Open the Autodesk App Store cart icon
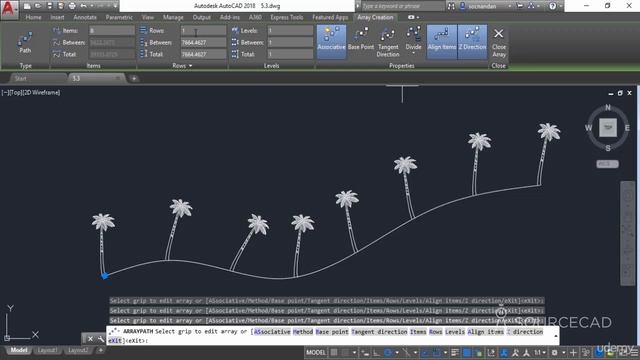640x360 pixels. [520, 6]
